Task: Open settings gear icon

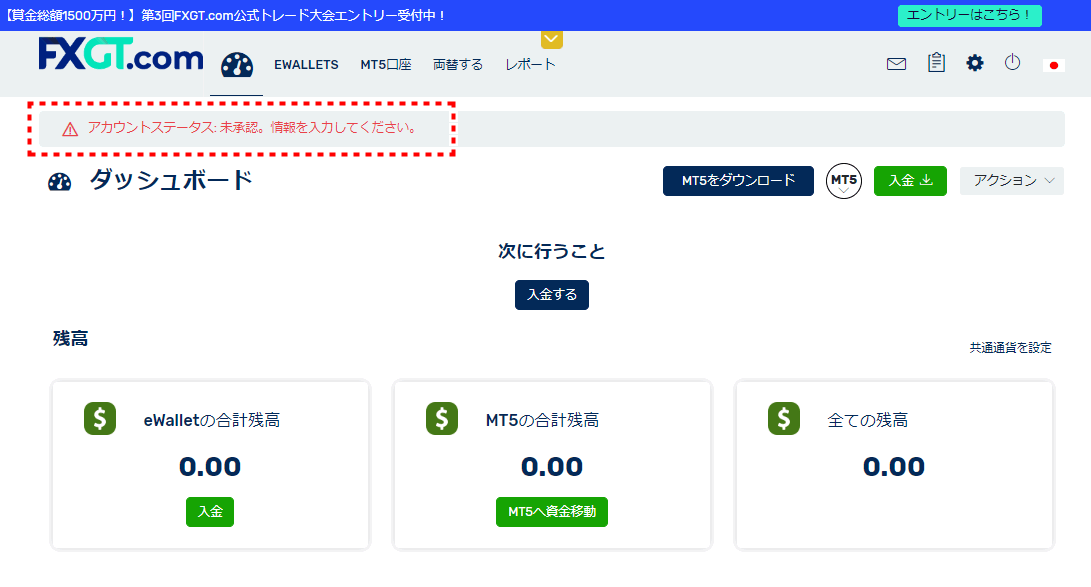Action: (x=975, y=63)
